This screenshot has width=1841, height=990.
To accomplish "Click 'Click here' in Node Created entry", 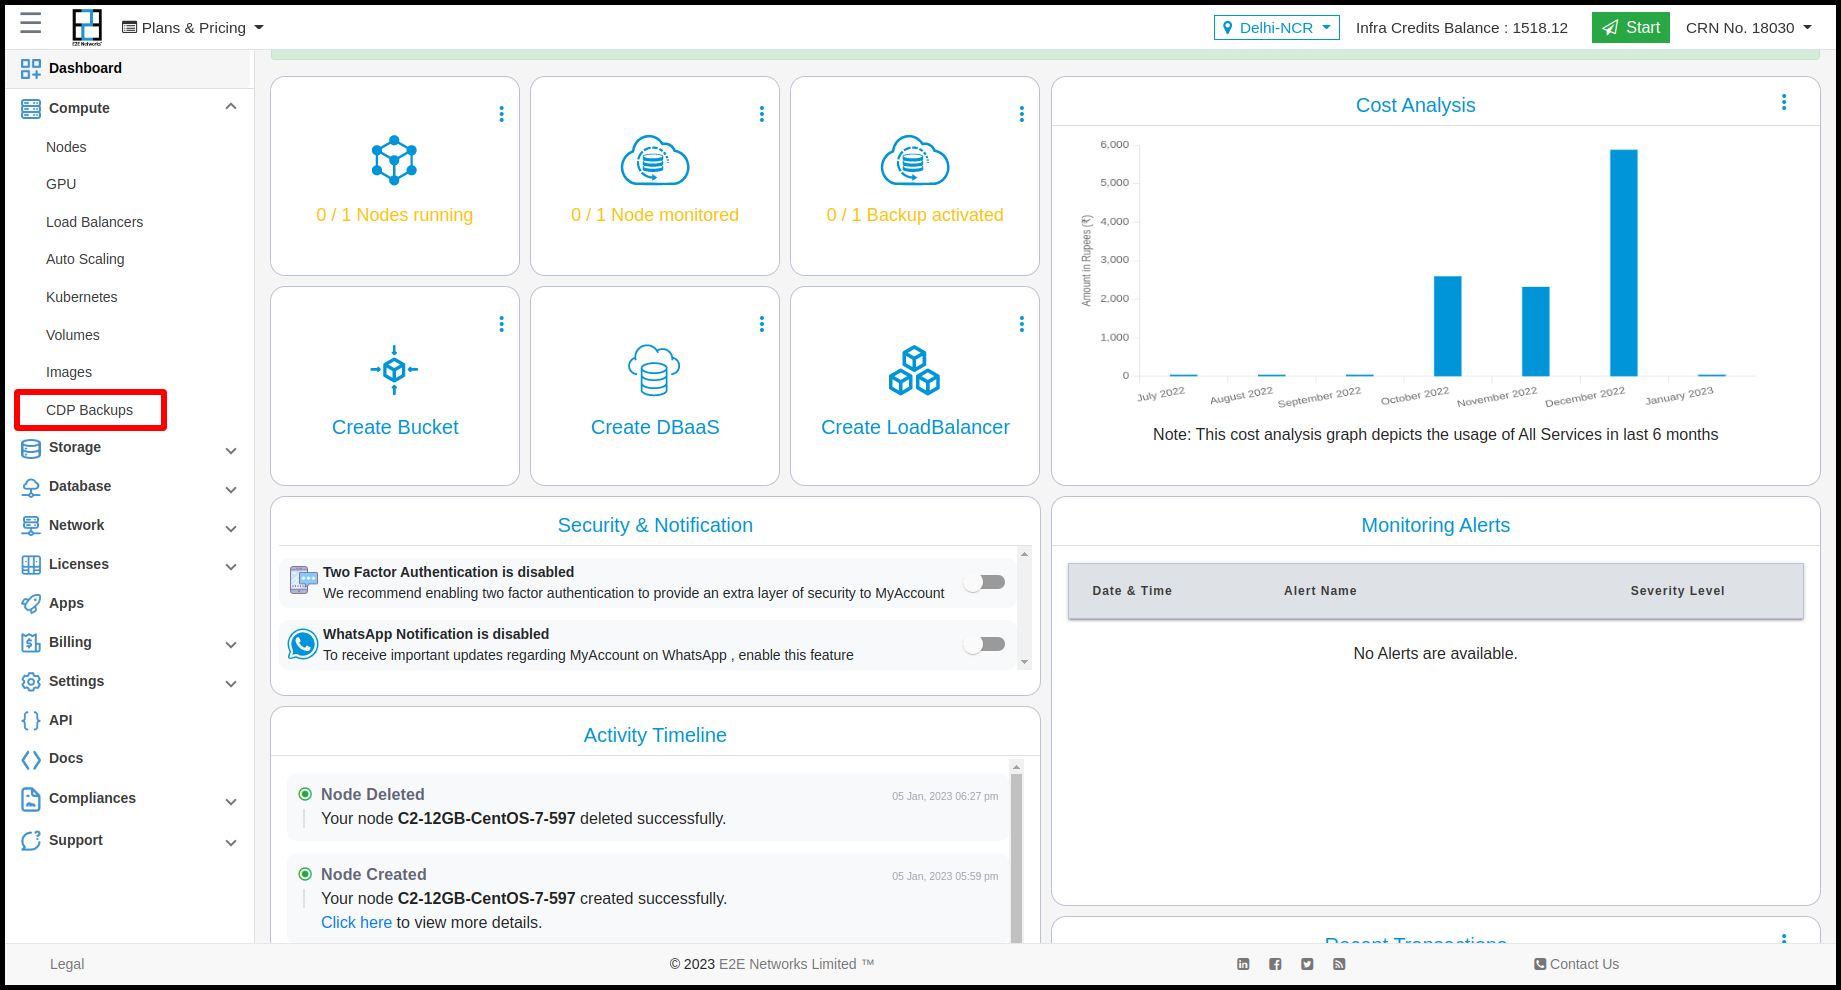I will pyautogui.click(x=356, y=922).
